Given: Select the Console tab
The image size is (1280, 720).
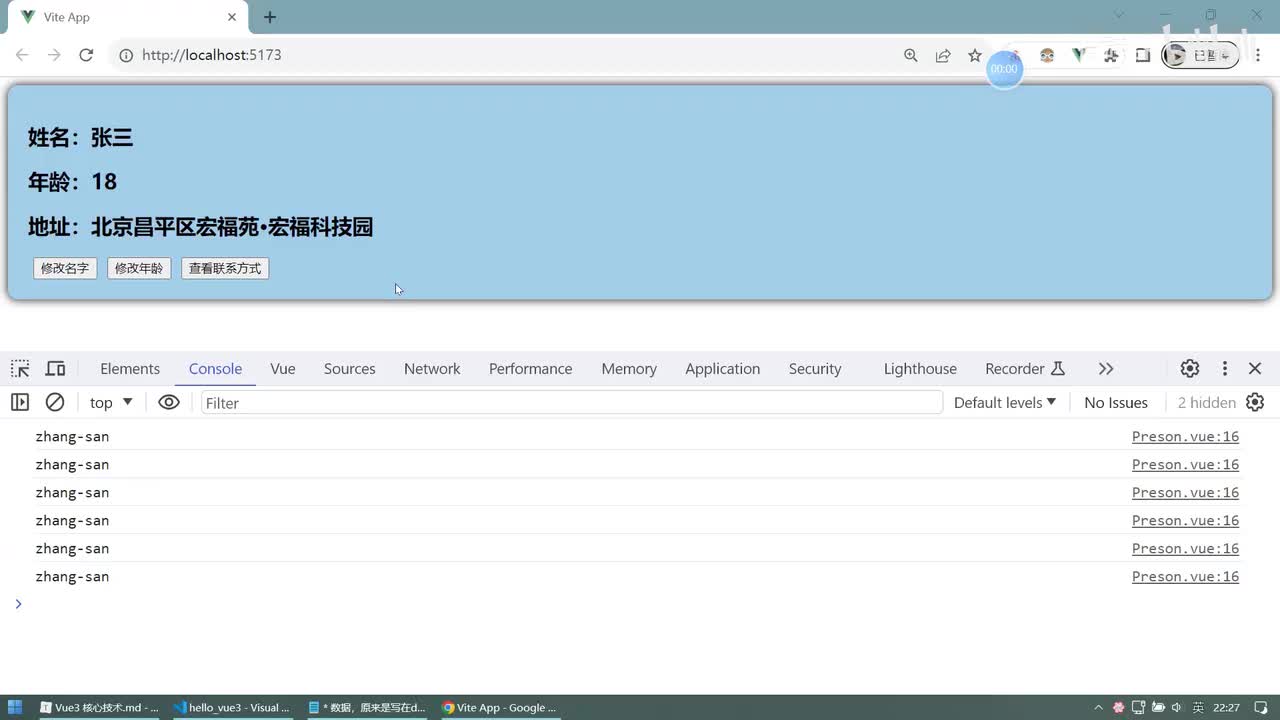Looking at the screenshot, I should (215, 369).
